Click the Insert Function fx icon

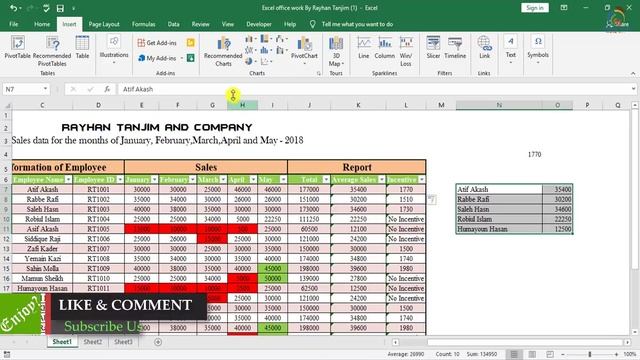click(107, 89)
